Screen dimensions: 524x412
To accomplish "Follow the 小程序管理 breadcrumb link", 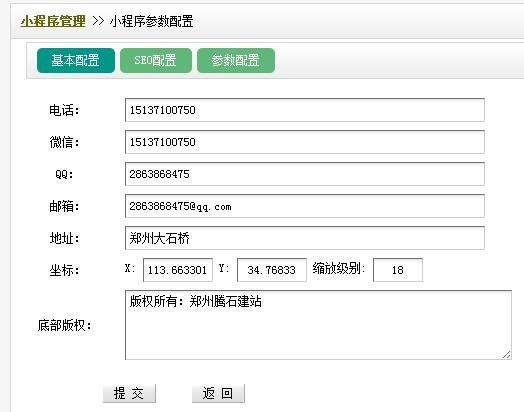I will (53, 21).
